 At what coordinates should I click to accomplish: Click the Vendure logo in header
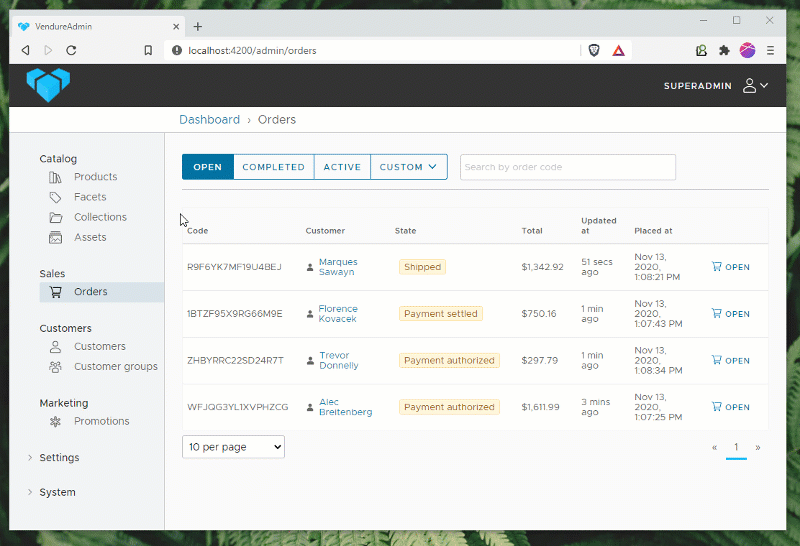coord(49,85)
